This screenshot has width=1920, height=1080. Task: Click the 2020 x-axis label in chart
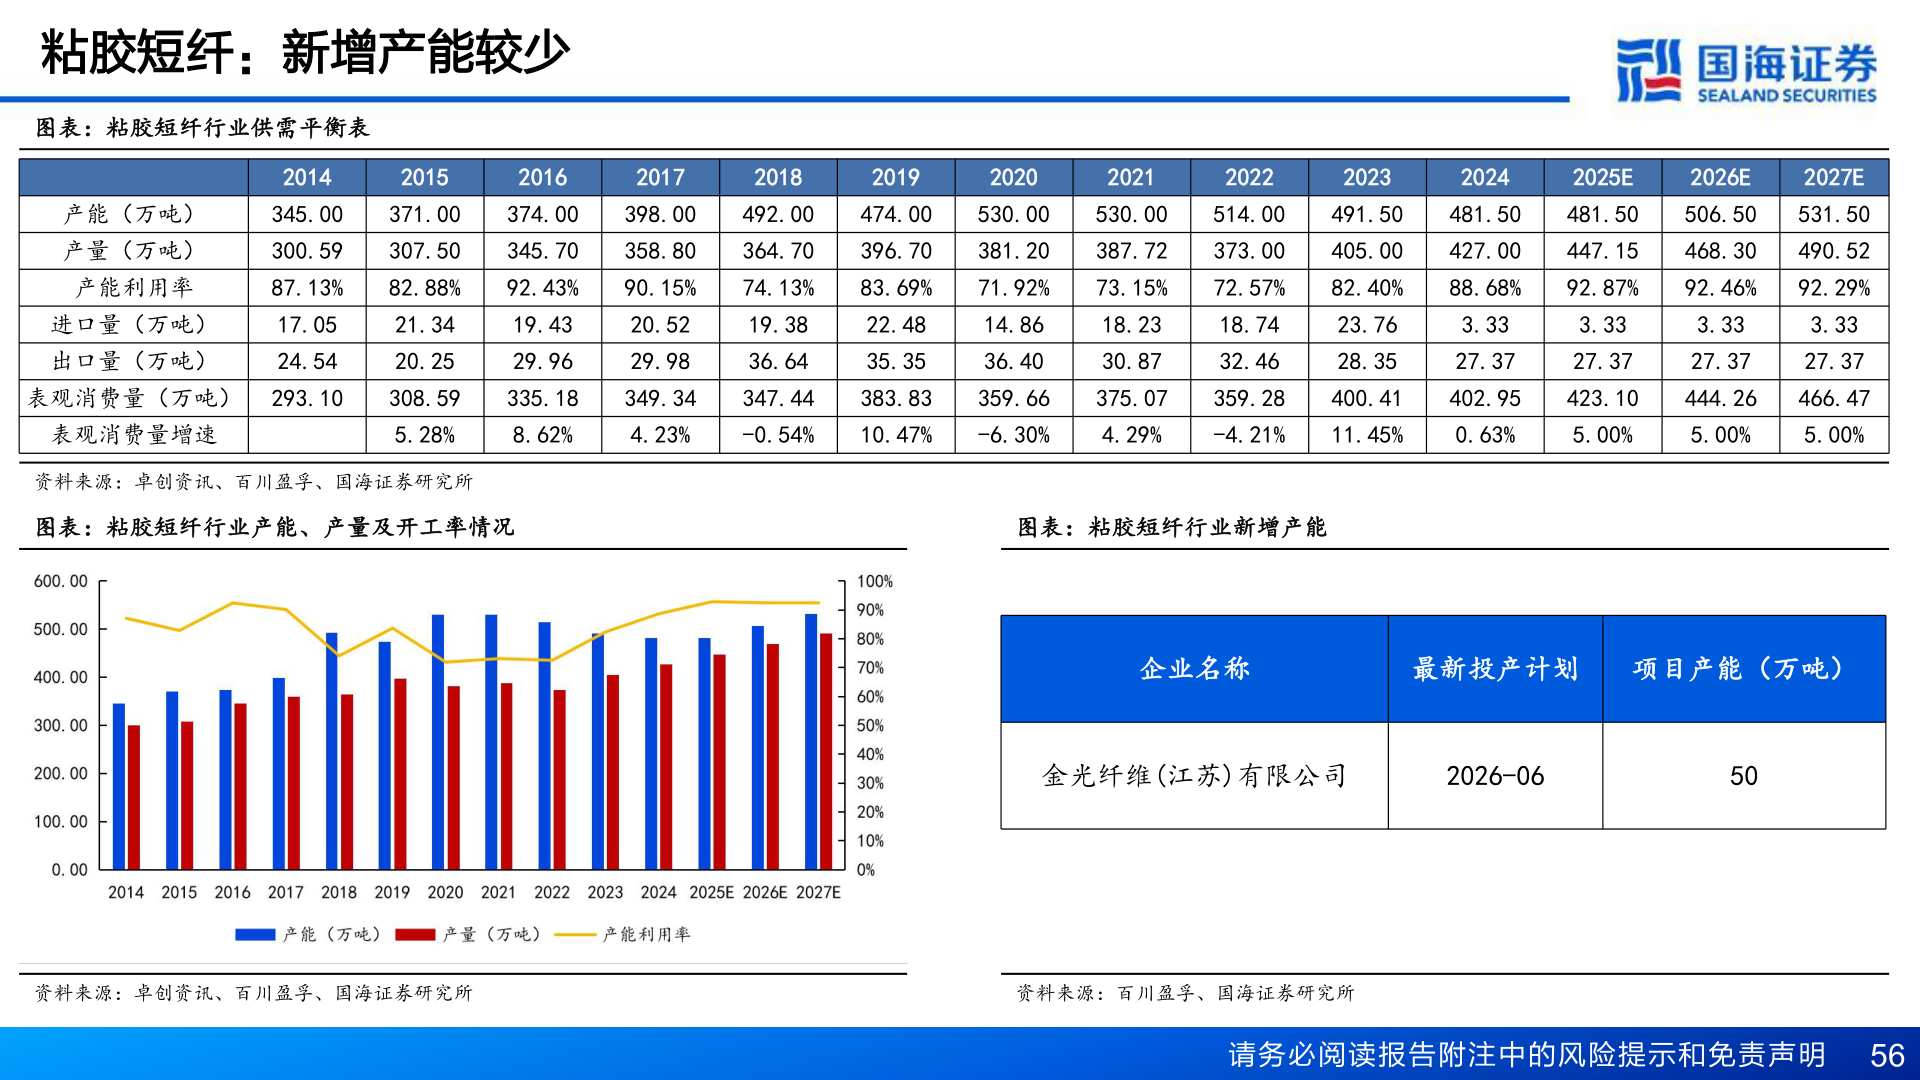445,892
